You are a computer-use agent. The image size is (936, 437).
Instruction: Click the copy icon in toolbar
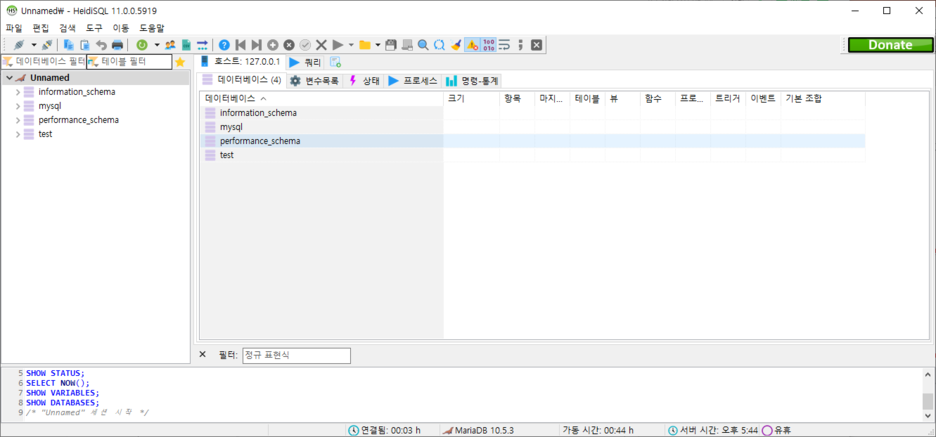coord(69,45)
